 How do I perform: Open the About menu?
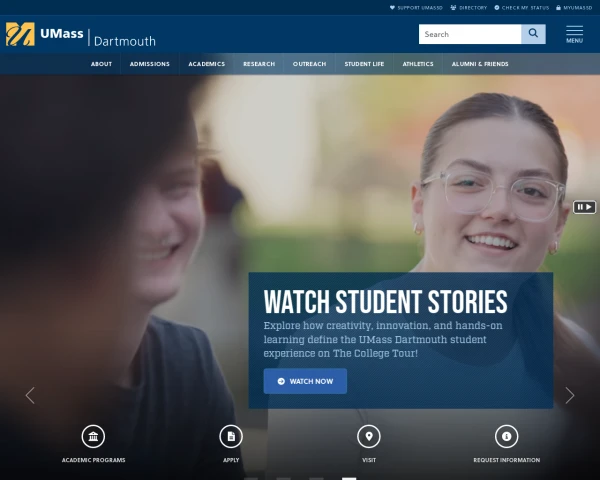point(101,64)
